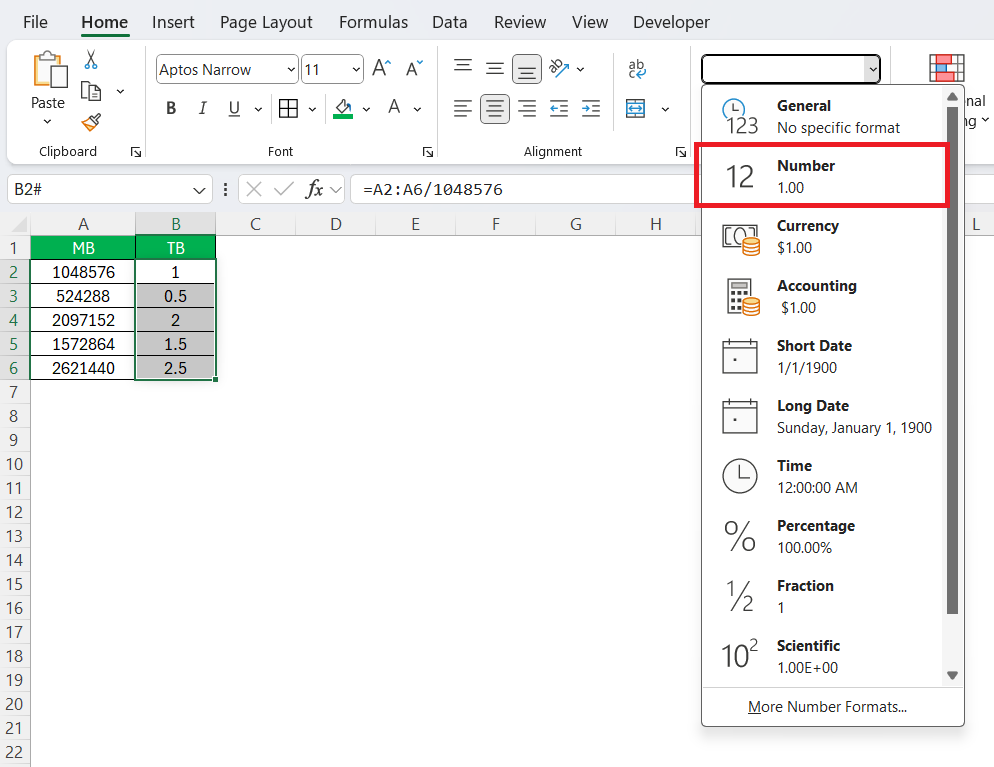Image resolution: width=994 pixels, height=767 pixels.
Task: Align text left
Action: pos(463,109)
